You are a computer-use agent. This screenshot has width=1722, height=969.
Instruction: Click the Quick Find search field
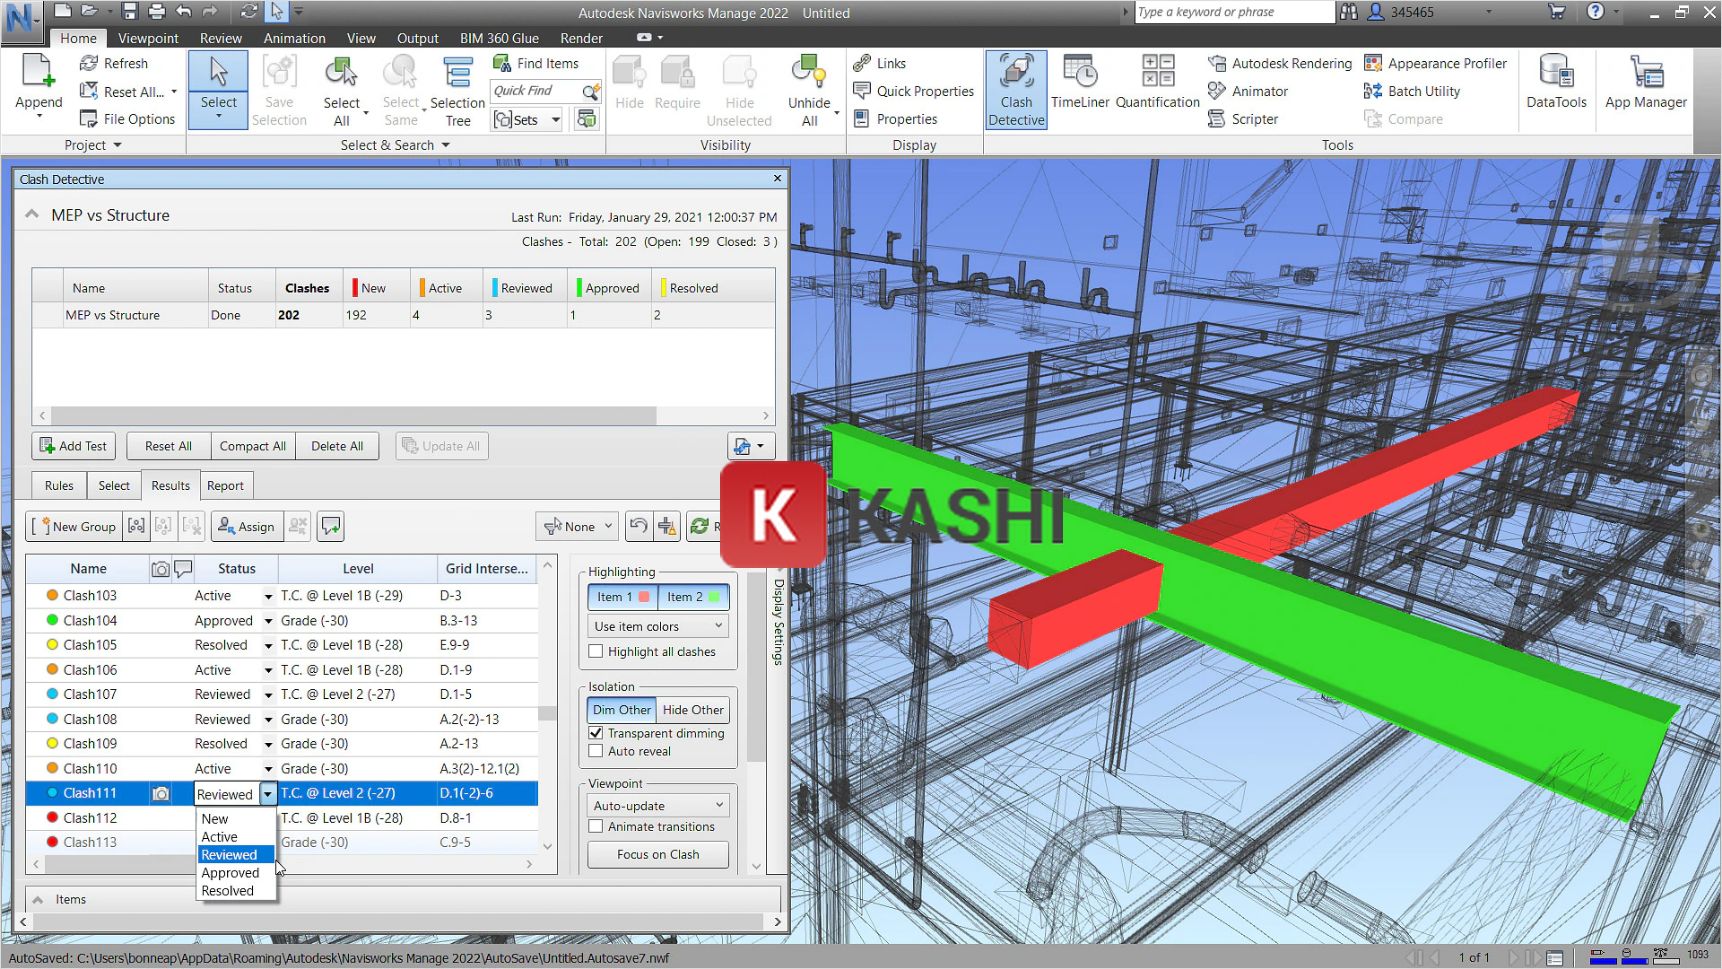pyautogui.click(x=535, y=90)
